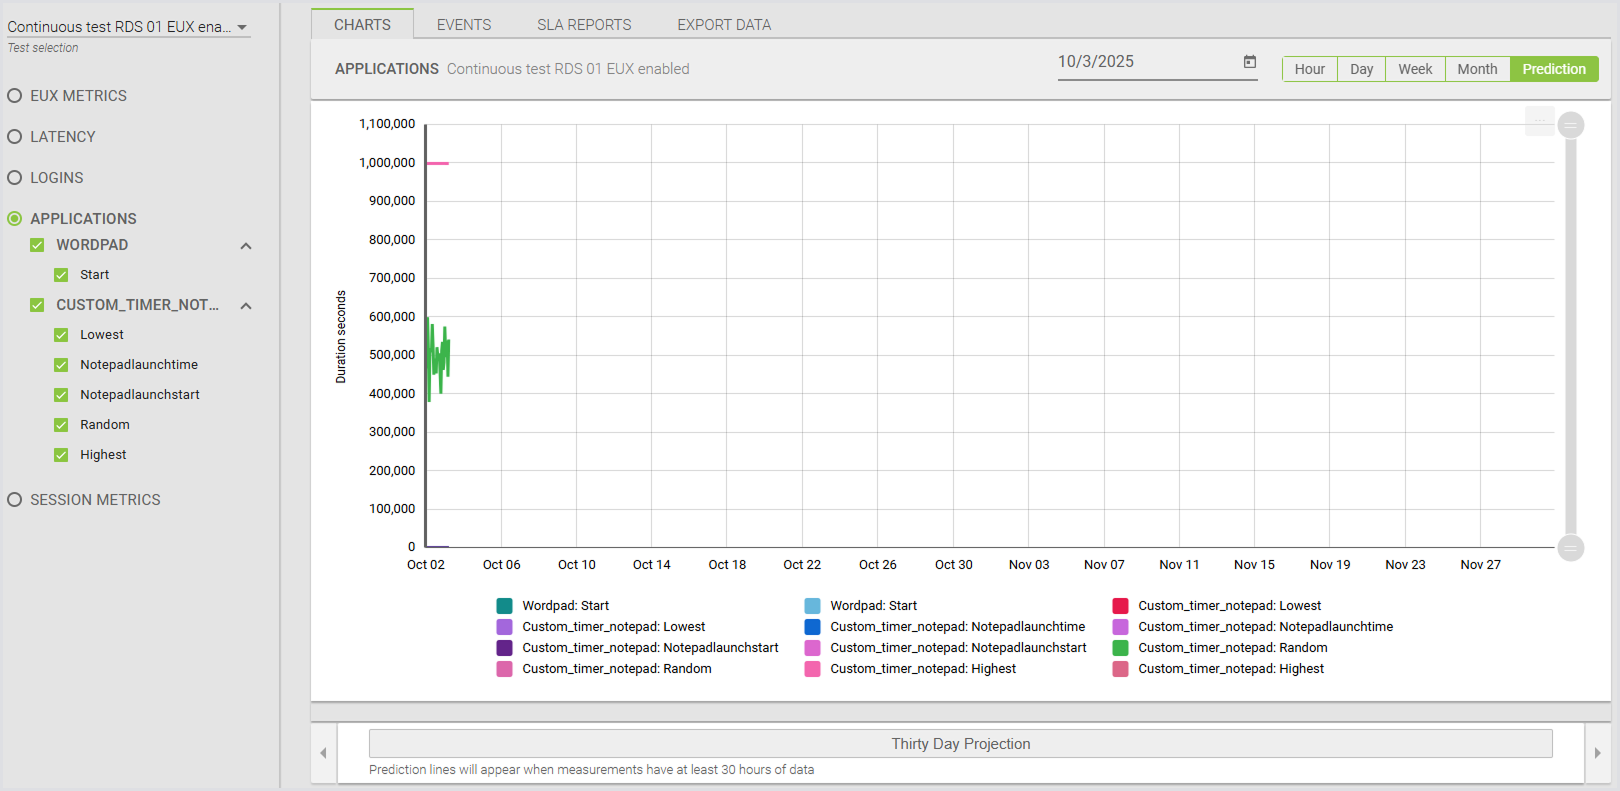Screen dimensions: 1620x791
Task: Click green Custom_timer_notepad: Random legend icon
Action: tap(1120, 648)
